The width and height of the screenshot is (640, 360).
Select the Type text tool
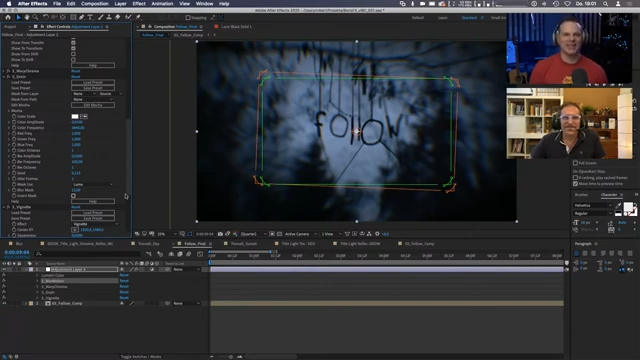(x=90, y=17)
